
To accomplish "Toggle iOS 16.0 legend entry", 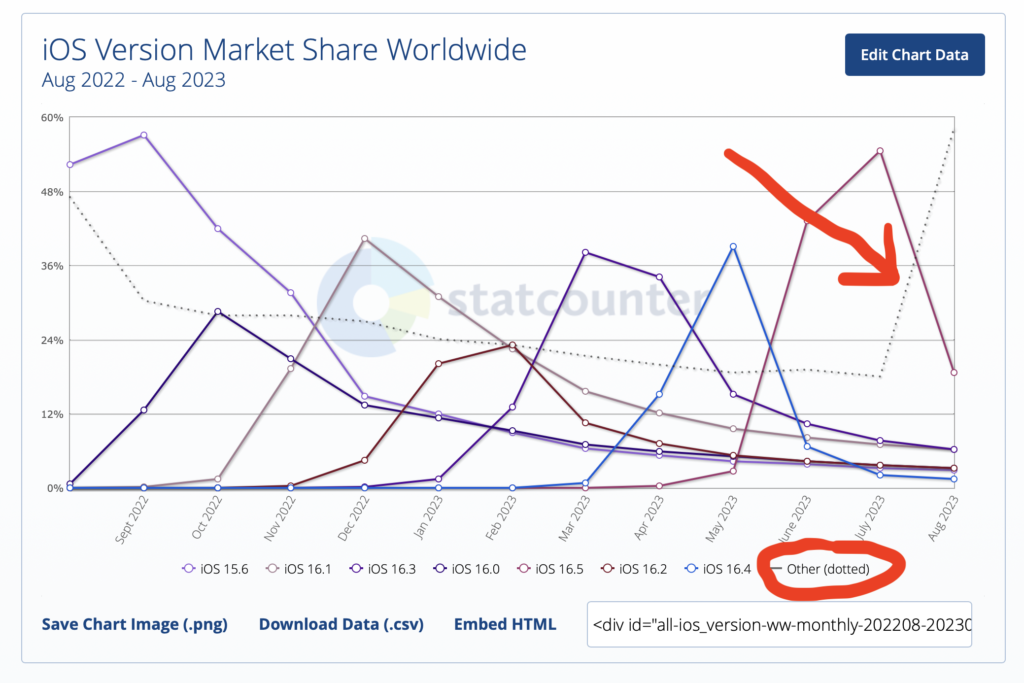I will 467,569.
